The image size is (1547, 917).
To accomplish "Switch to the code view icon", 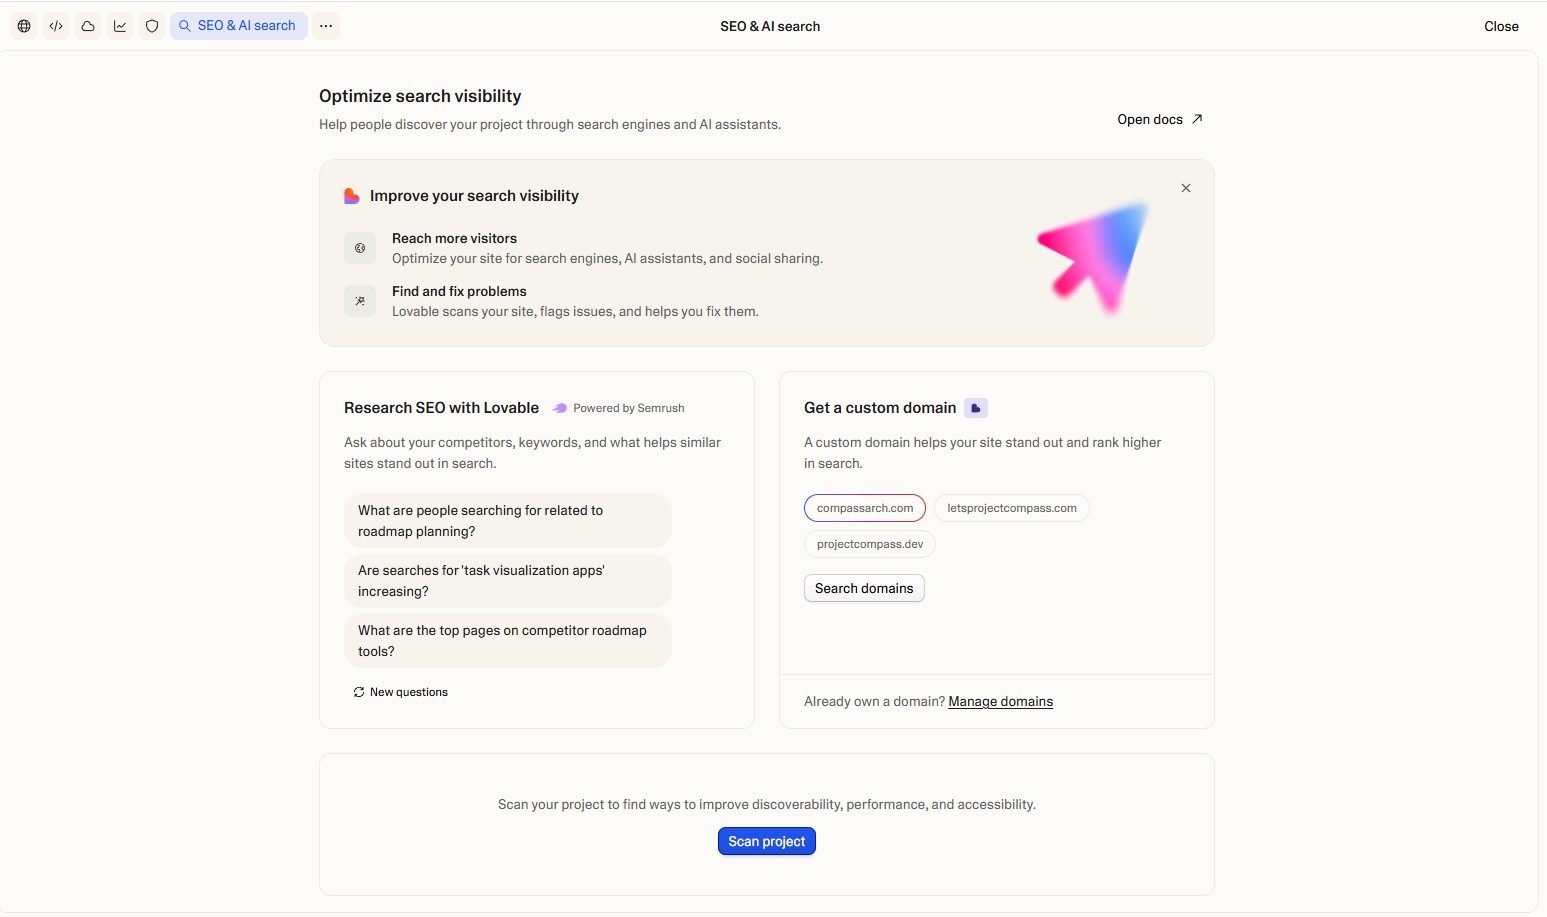I will pos(56,26).
